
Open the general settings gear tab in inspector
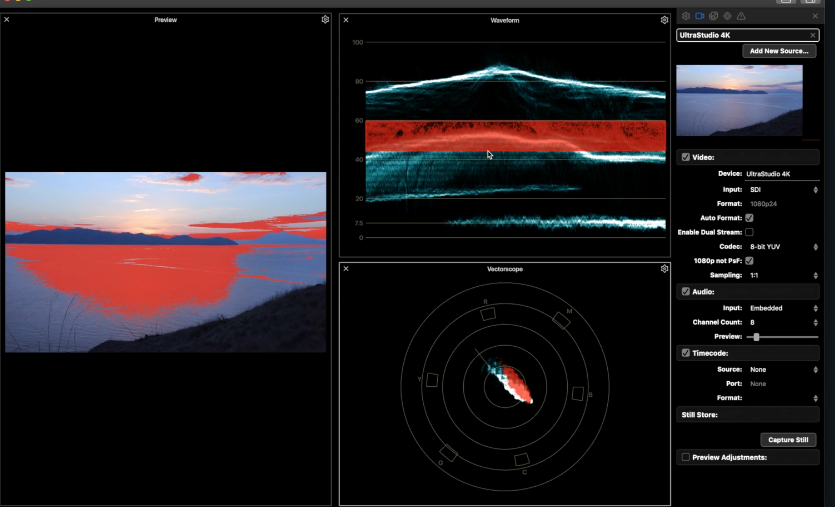click(686, 17)
